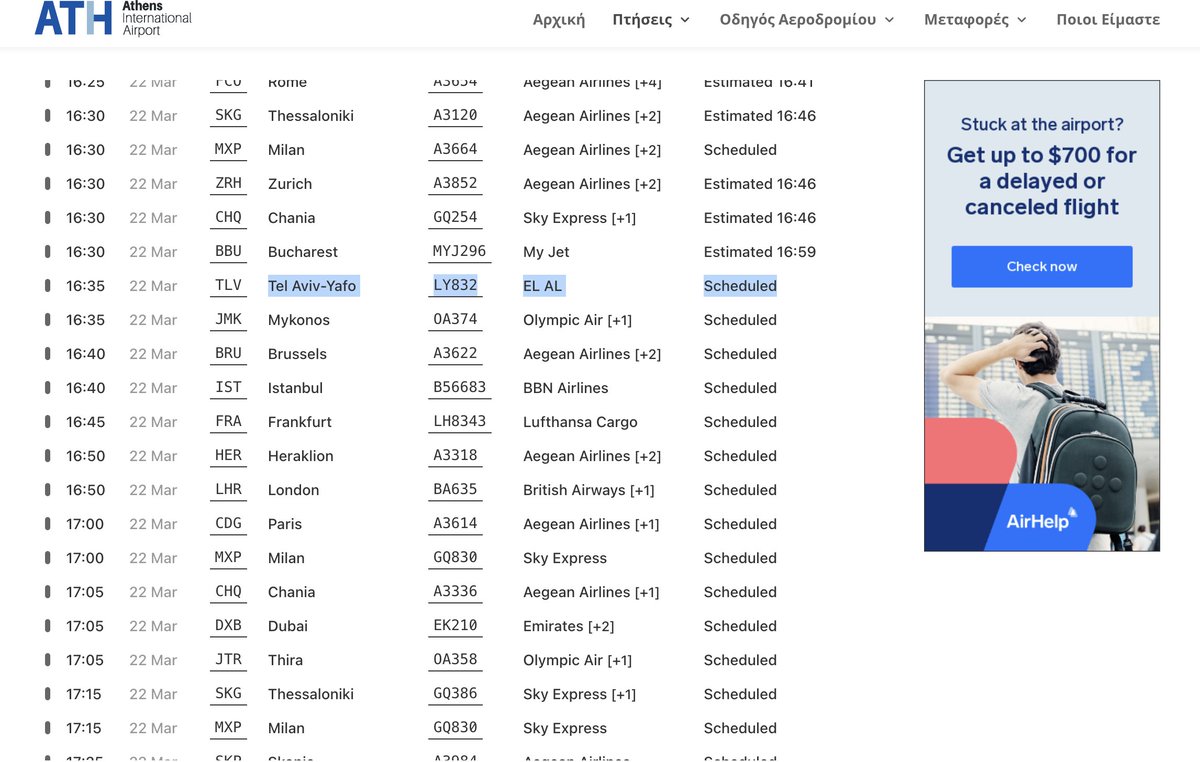Image resolution: width=1200 pixels, height=762 pixels.
Task: Open the Αρχική menu item
Action: tap(559, 19)
